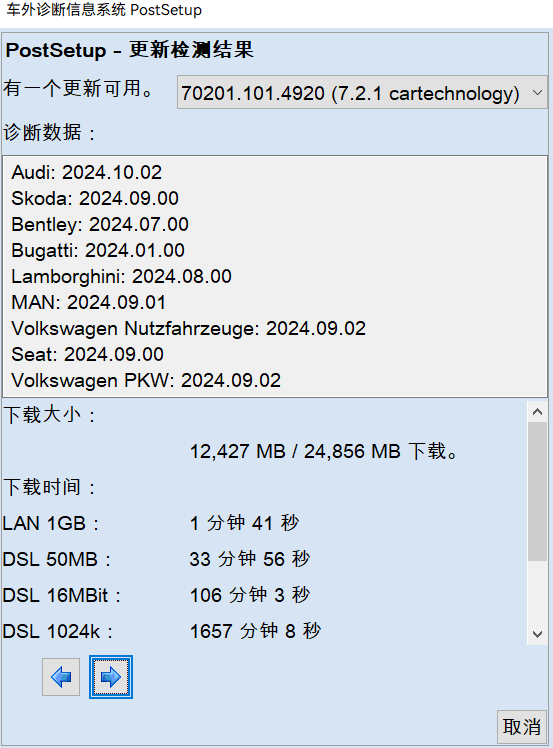Click the scrollbar down arrow
Screen dimensions: 553x748
pyautogui.click(x=537, y=634)
